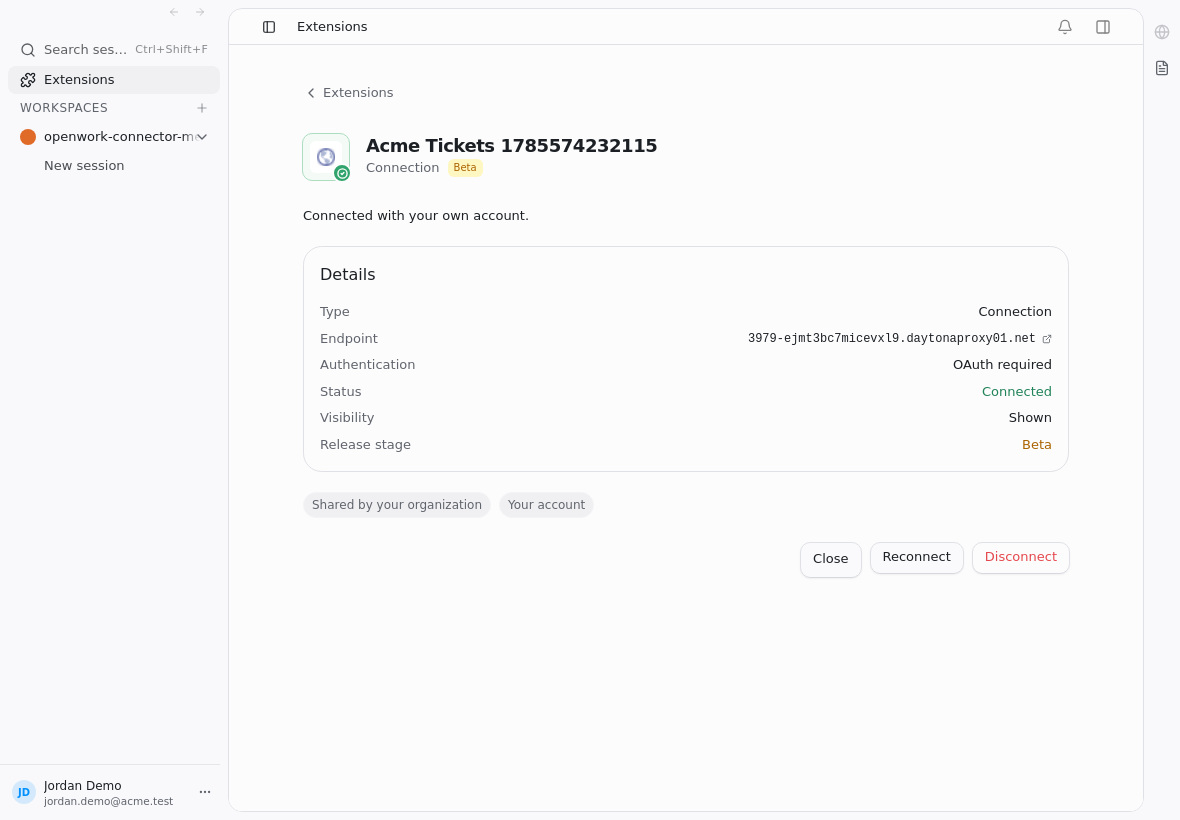Click the green Connected status value
Image resolution: width=1180 pixels, height=820 pixels.
tap(1016, 391)
